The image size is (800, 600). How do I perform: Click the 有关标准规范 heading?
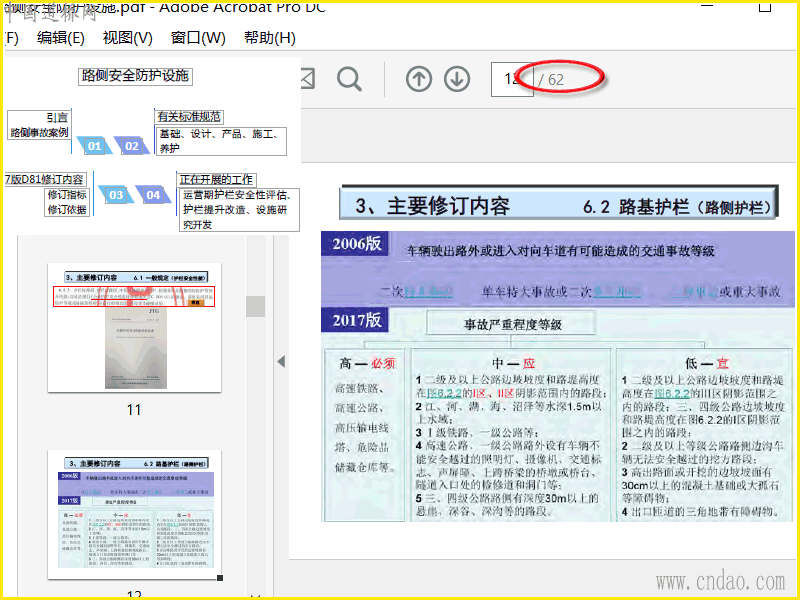(189, 117)
